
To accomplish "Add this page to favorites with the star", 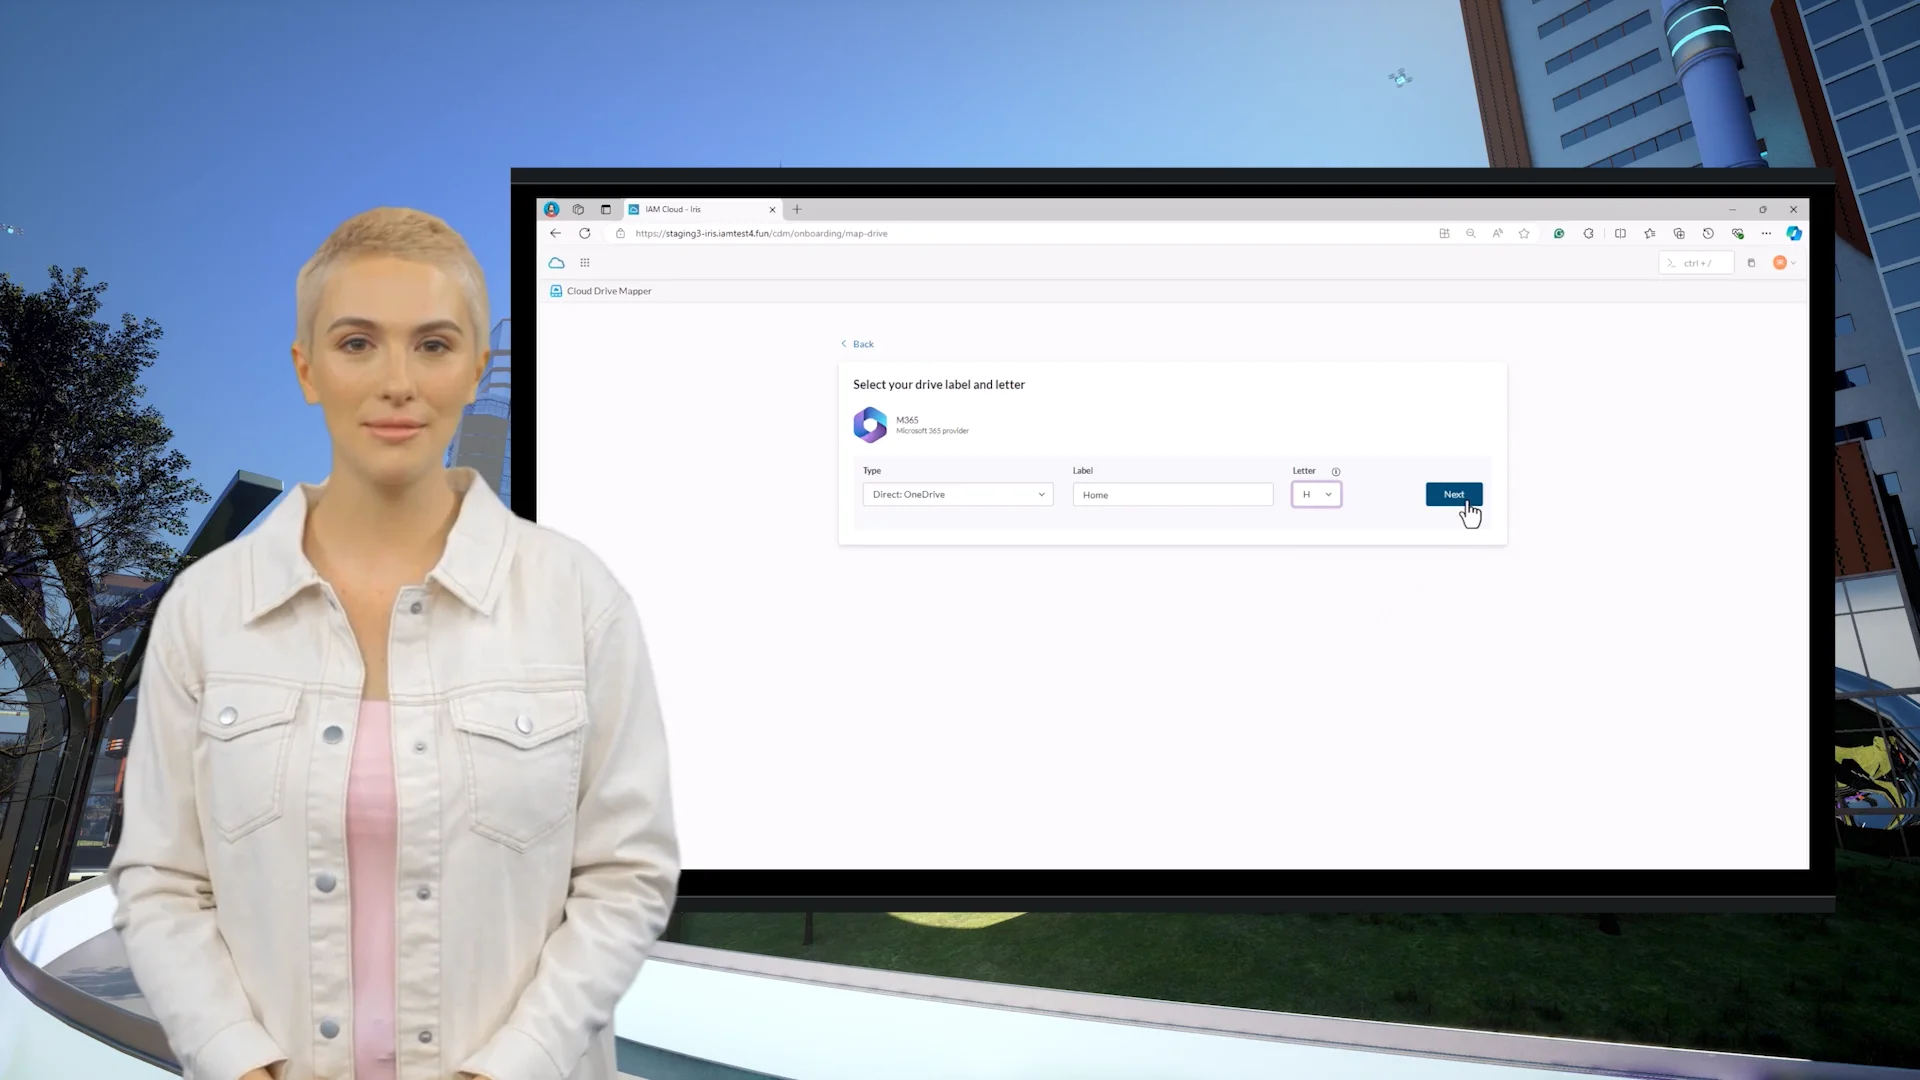I will (1525, 233).
